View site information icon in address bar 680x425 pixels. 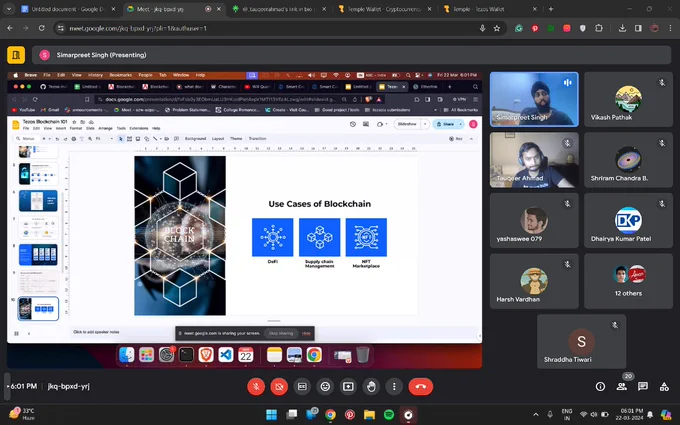click(x=61, y=28)
